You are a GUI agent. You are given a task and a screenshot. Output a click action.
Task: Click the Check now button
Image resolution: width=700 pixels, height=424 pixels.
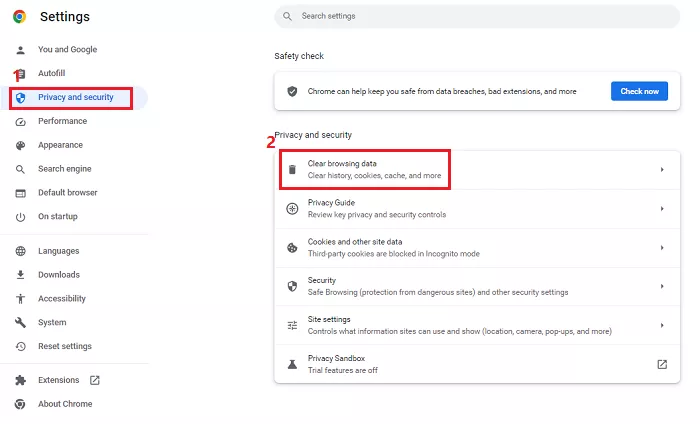(639, 91)
